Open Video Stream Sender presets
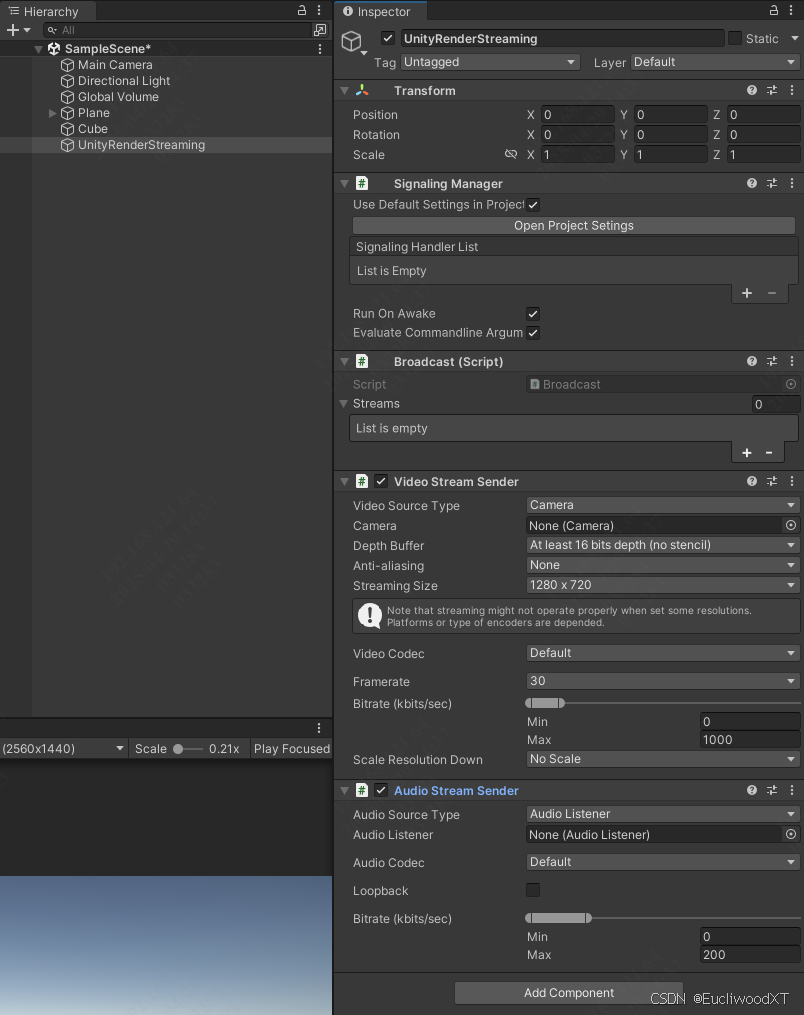Image resolution: width=804 pixels, height=1015 pixels. pyautogui.click(x=772, y=481)
